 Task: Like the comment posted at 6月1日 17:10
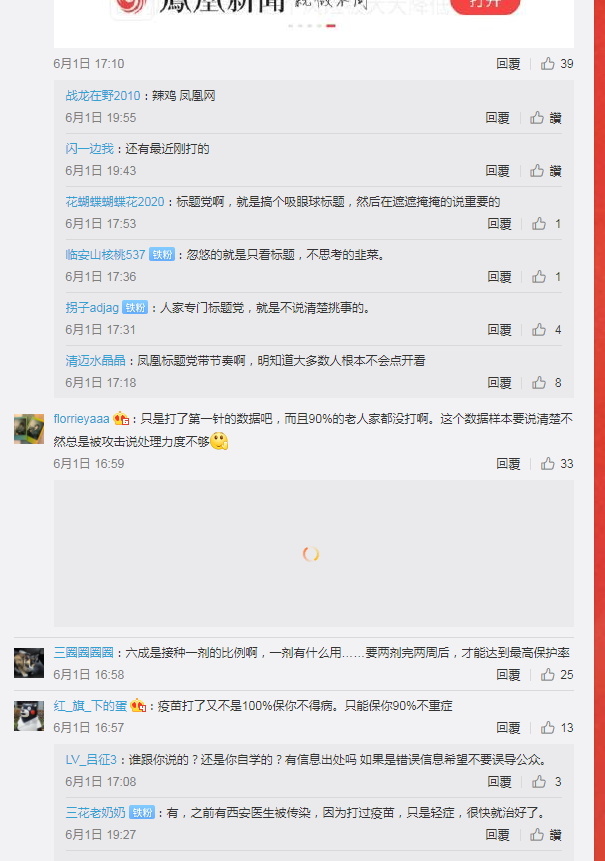click(x=557, y=64)
